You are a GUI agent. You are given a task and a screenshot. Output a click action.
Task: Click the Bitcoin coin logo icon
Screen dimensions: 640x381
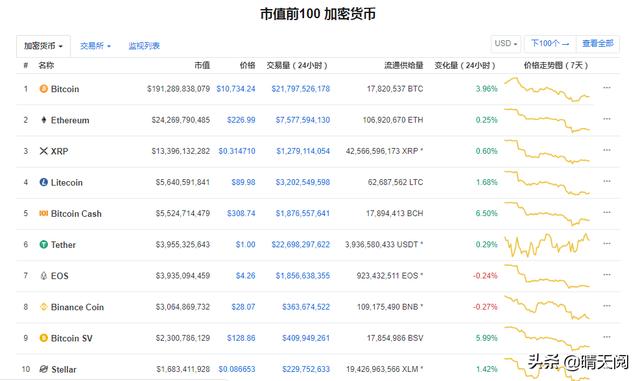(43, 89)
